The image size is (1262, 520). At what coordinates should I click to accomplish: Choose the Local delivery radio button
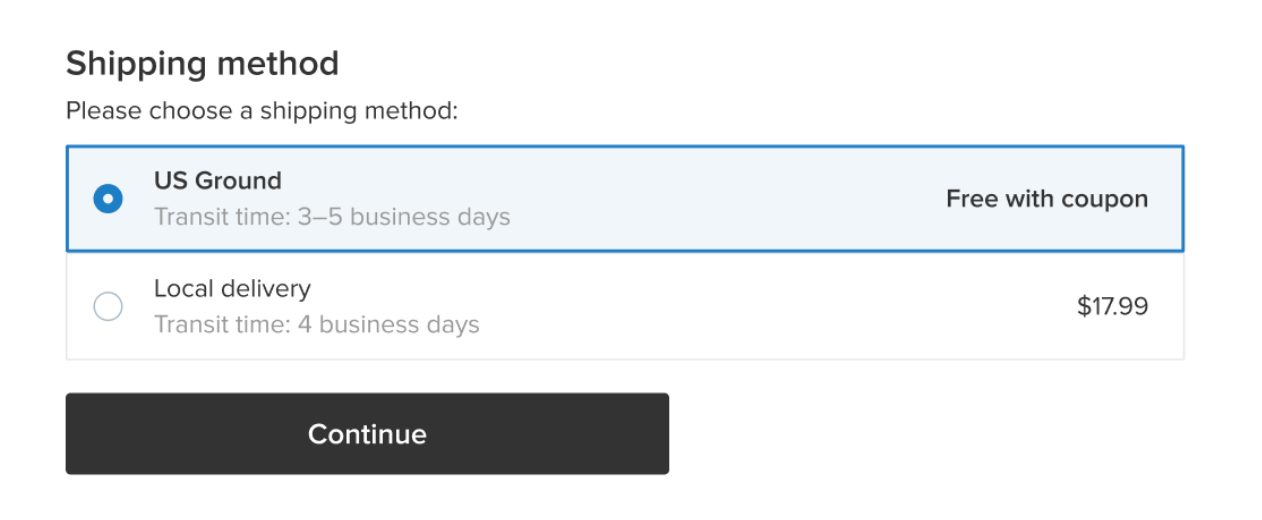coord(108,307)
